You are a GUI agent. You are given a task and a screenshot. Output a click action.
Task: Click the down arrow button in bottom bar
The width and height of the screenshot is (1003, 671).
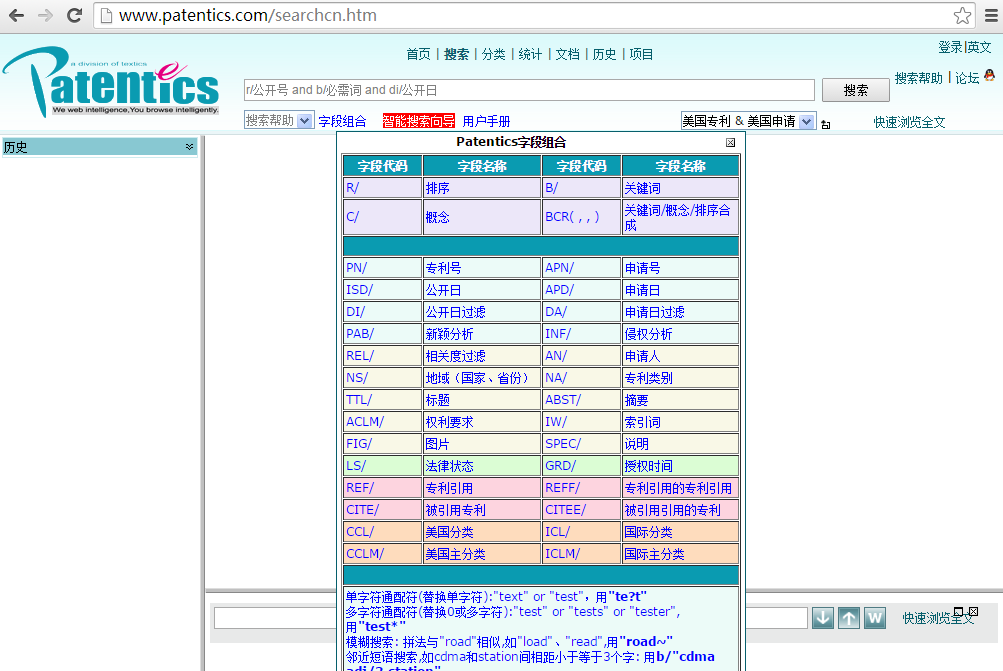[823, 618]
